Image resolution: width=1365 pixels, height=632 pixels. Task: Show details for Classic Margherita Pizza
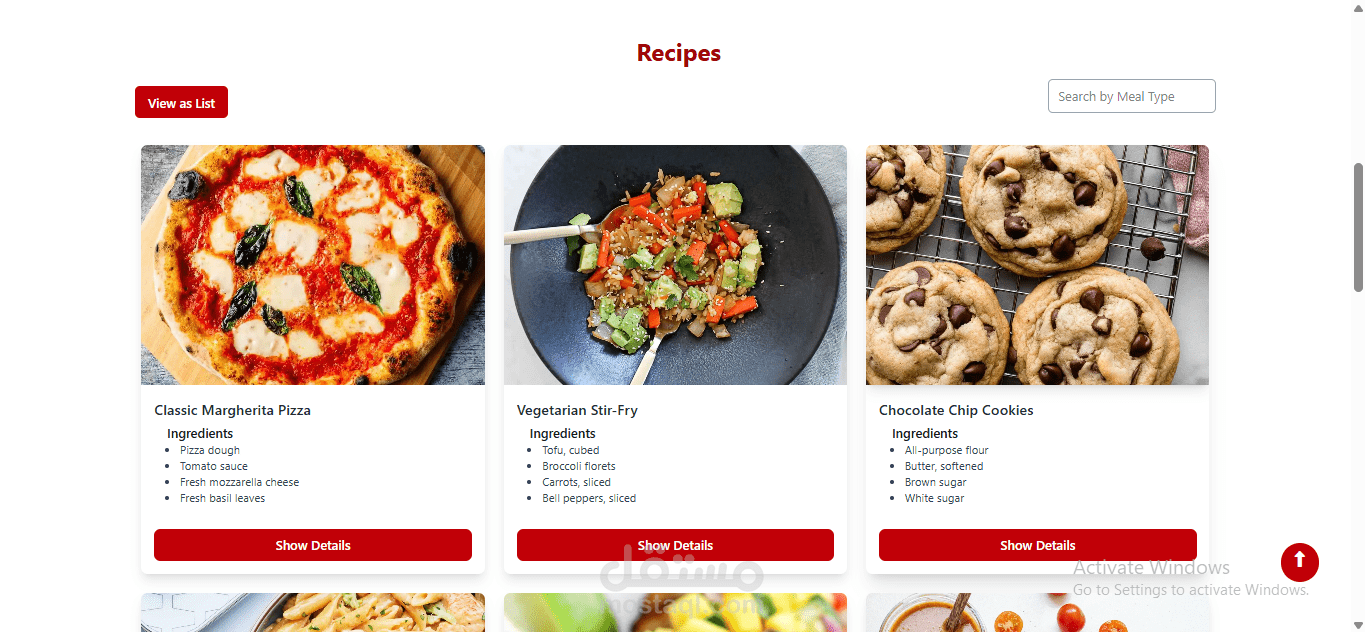313,545
